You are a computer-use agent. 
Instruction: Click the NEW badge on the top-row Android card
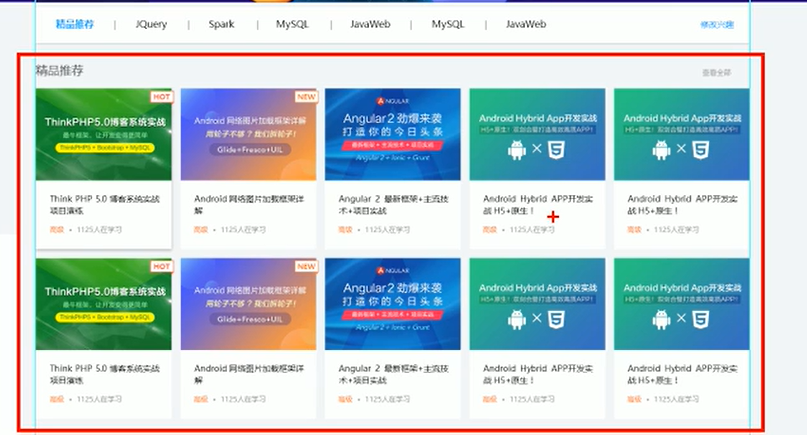[x=306, y=97]
